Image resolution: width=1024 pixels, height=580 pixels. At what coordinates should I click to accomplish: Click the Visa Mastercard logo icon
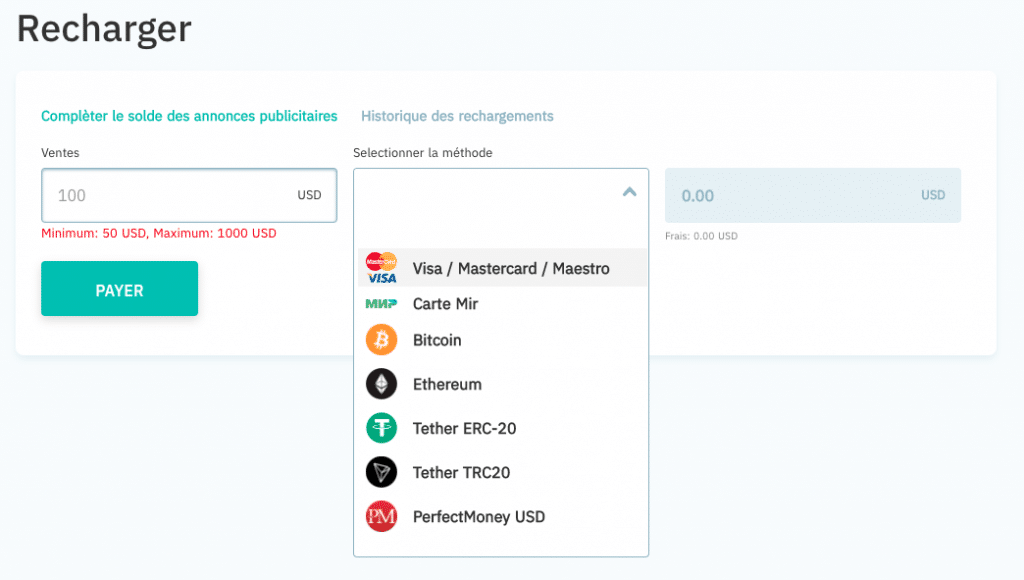click(x=381, y=268)
